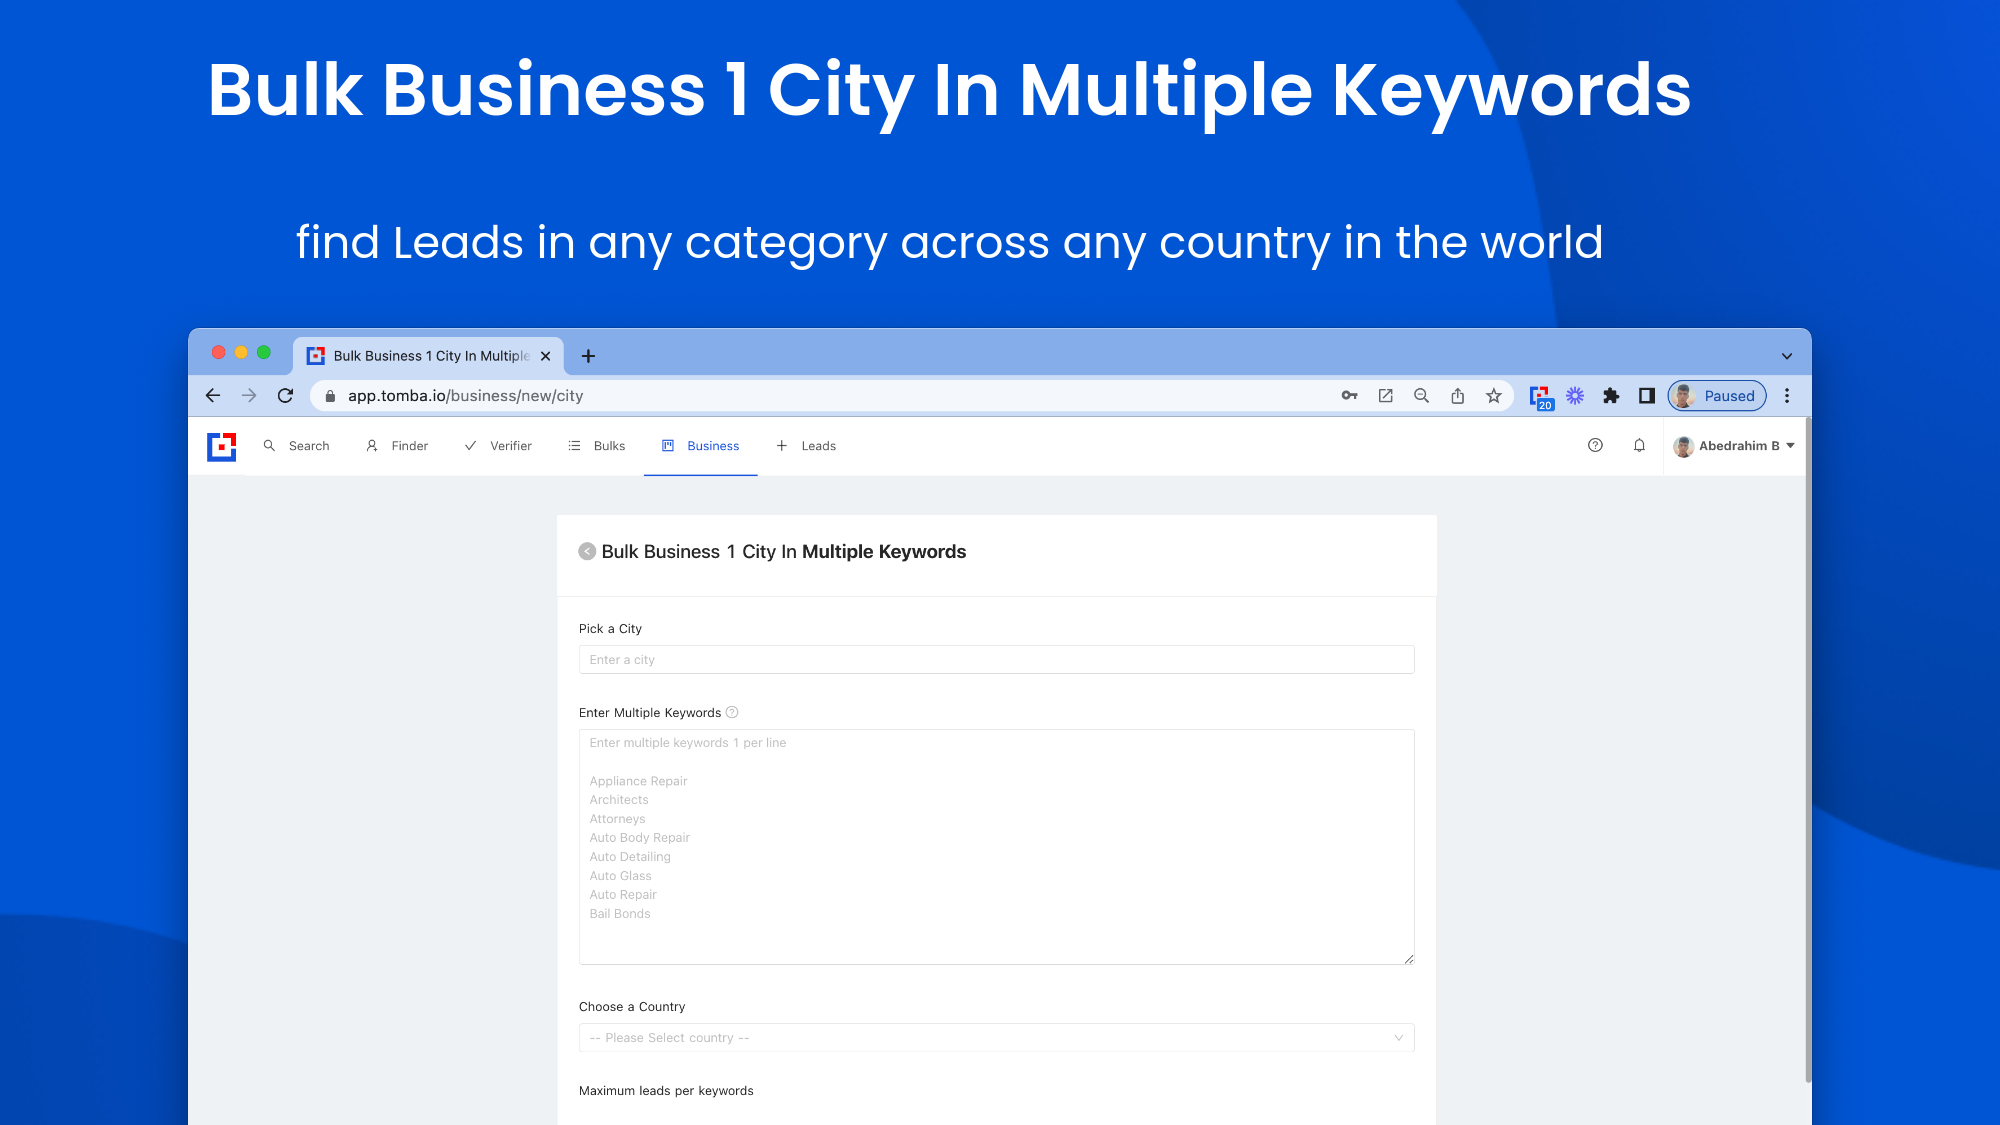Viewport: 2000px width, 1125px height.
Task: Bookmark this page with the star
Action: click(1494, 396)
